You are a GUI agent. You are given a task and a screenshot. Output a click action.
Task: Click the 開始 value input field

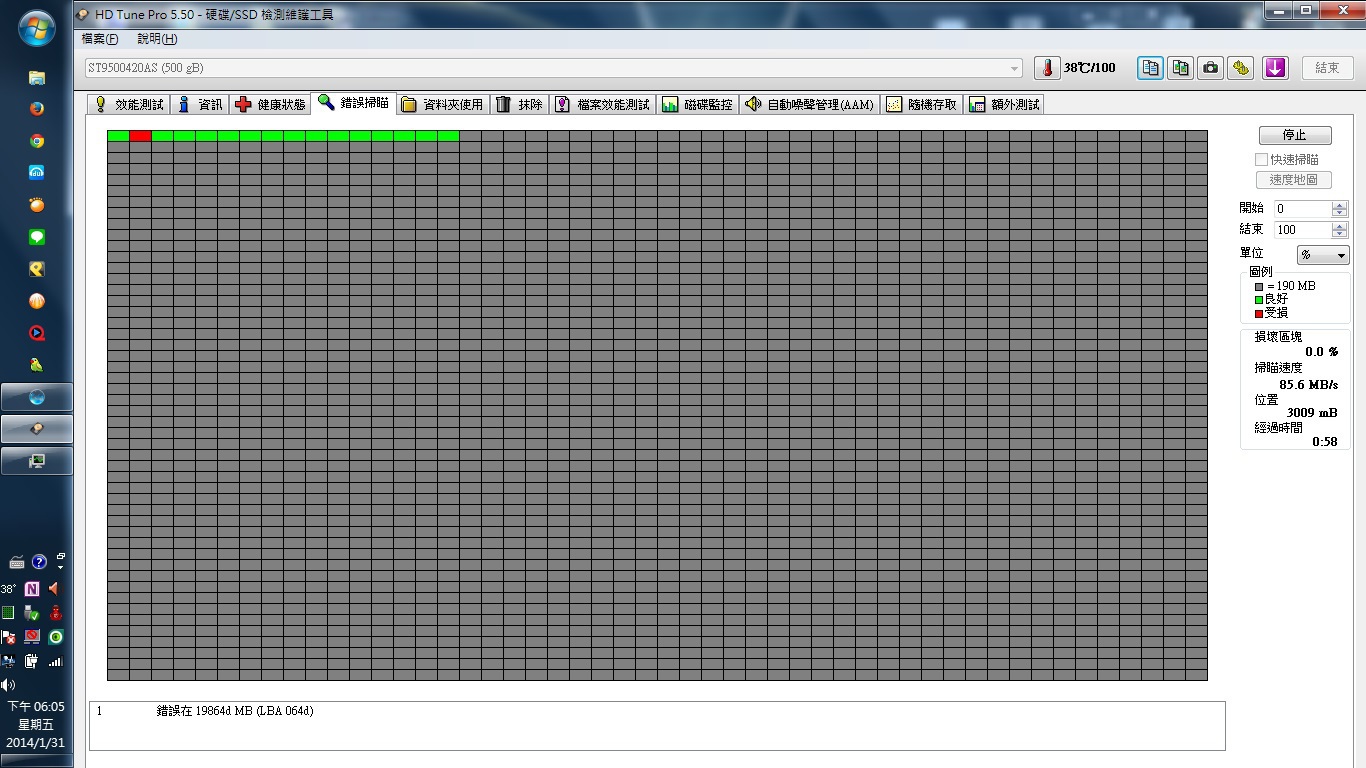coord(1302,208)
